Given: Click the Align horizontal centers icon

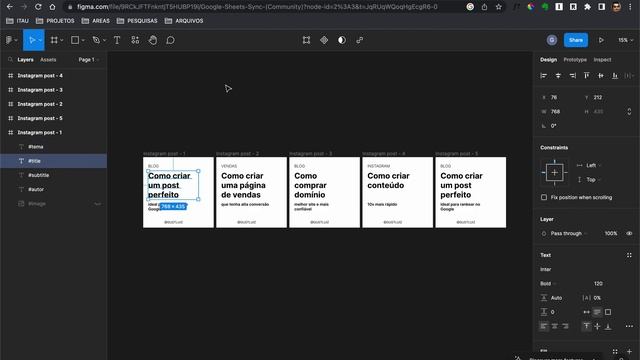Looking at the screenshot, I should pyautogui.click(x=558, y=76).
